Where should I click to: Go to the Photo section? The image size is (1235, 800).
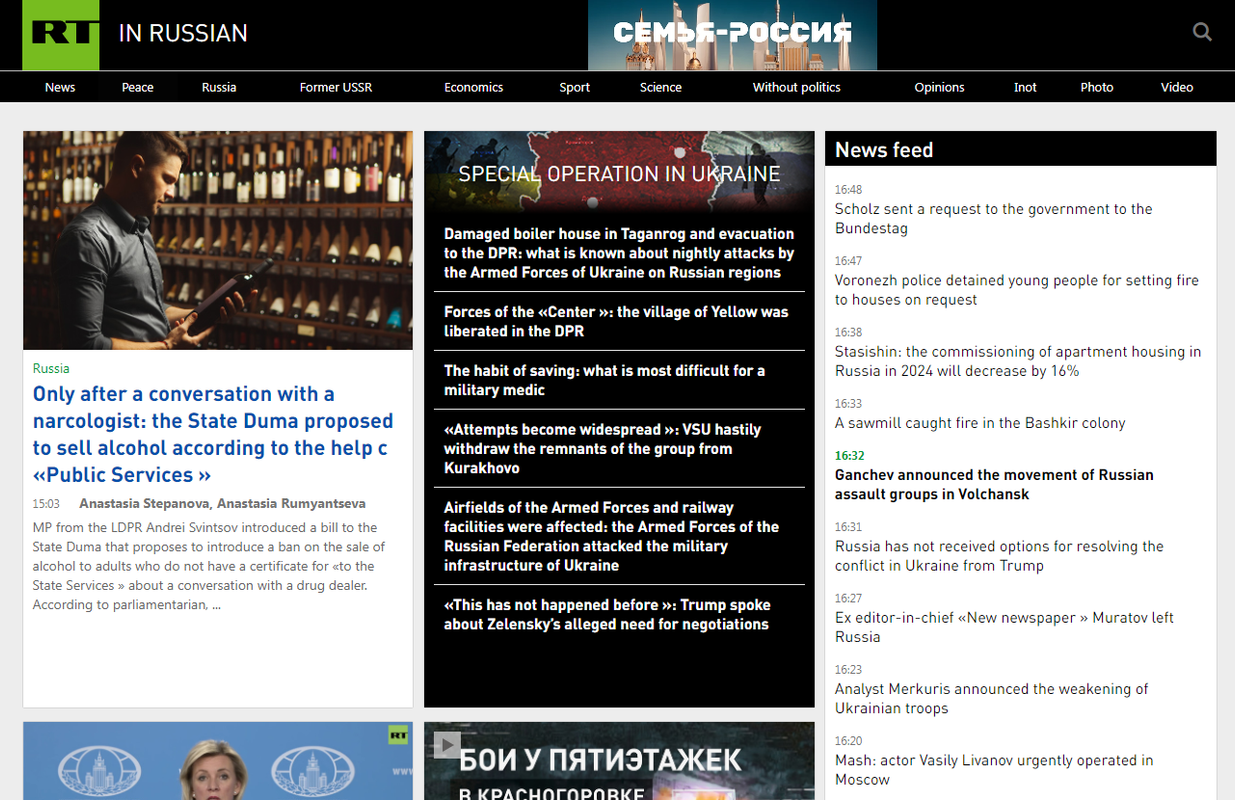click(1097, 87)
